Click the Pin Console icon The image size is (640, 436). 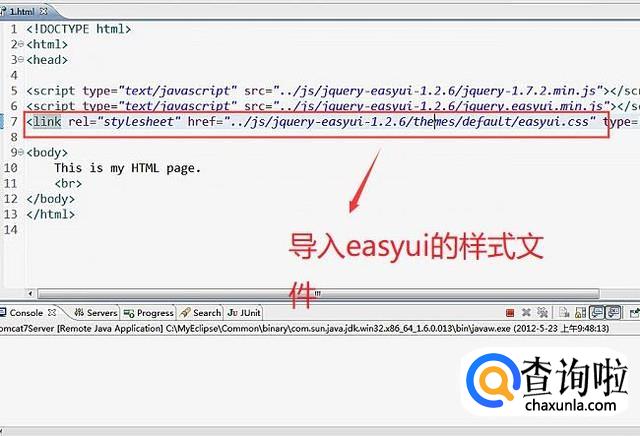click(634, 313)
